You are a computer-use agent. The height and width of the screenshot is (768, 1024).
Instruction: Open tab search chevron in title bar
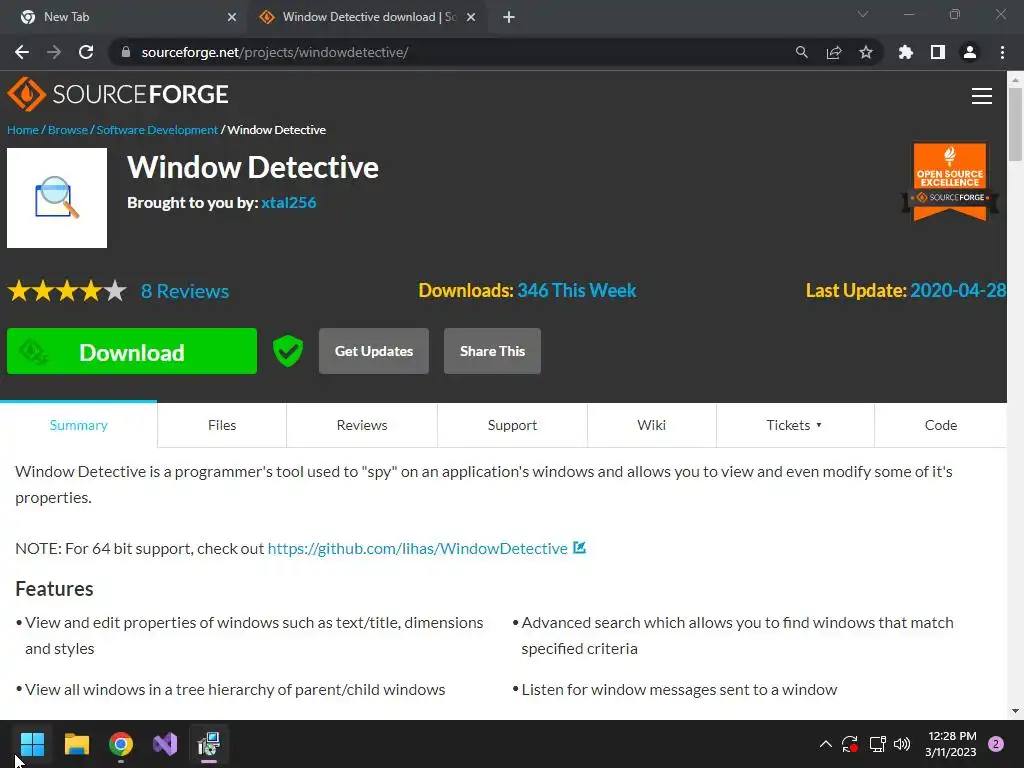click(863, 14)
